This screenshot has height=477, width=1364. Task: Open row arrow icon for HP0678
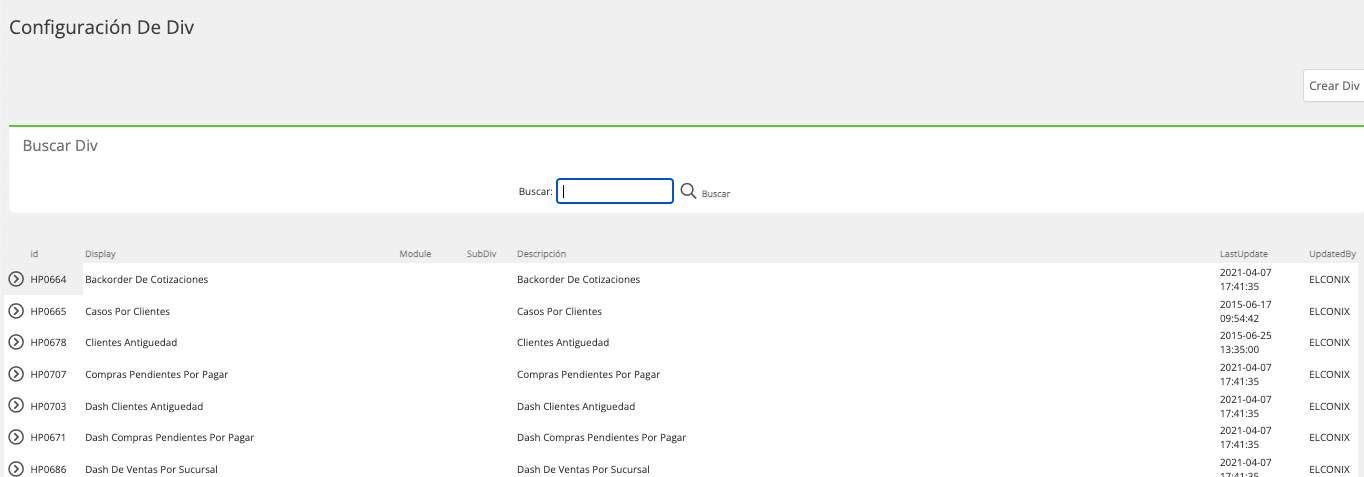point(16,342)
